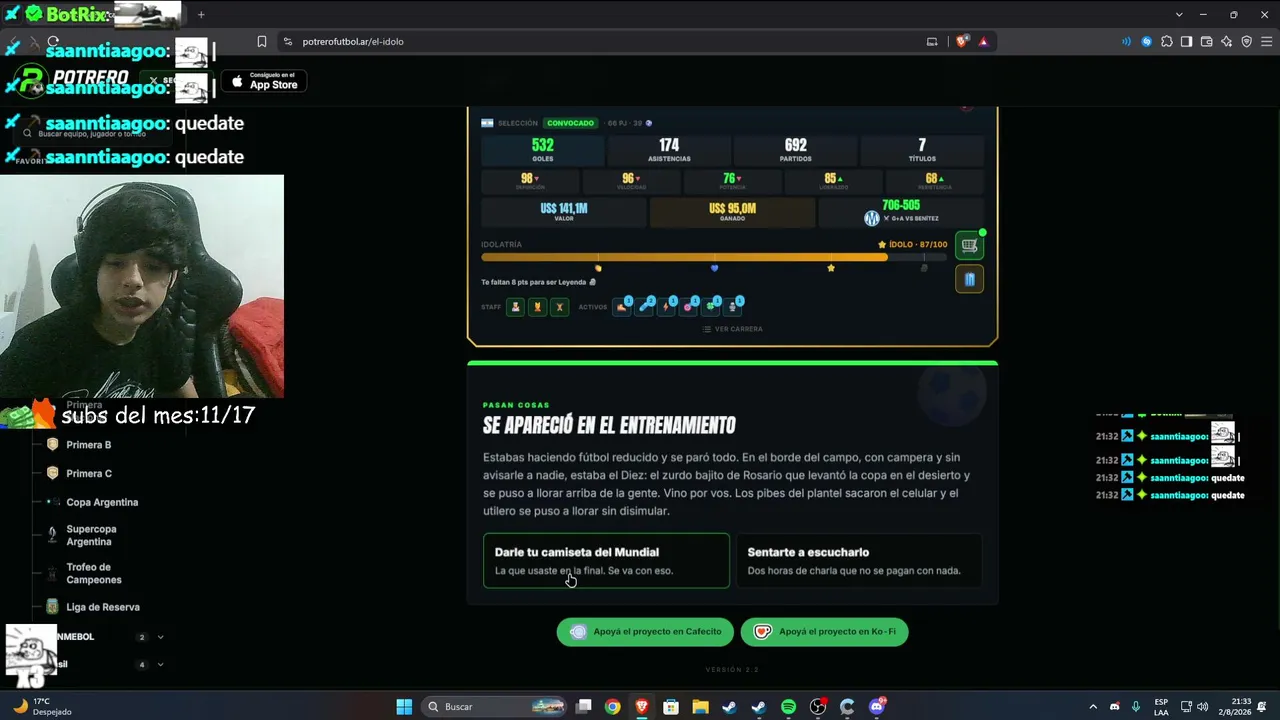Open Supercopa Argentina in the sidebar
The height and width of the screenshot is (720, 1280).
coord(91,536)
